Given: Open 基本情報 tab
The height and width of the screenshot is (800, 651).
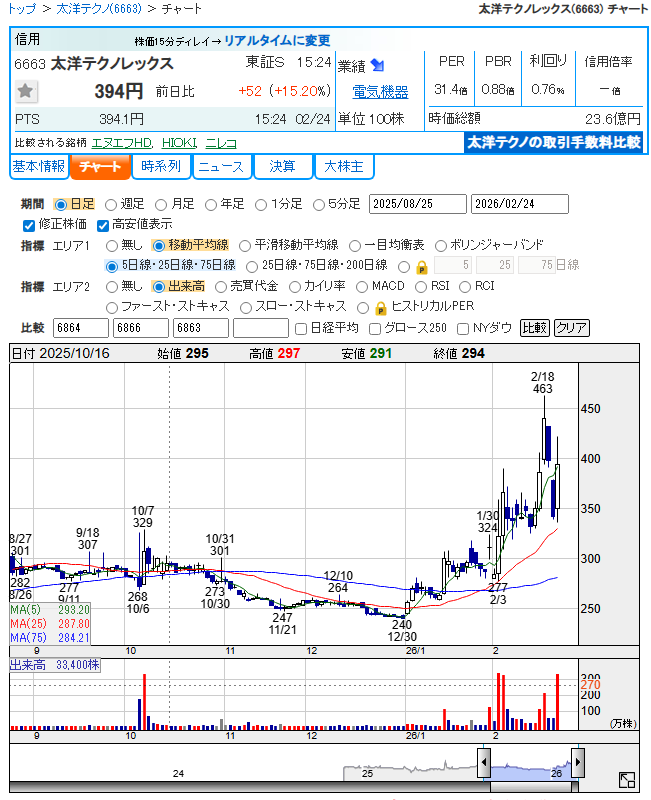Looking at the screenshot, I should (x=39, y=167).
